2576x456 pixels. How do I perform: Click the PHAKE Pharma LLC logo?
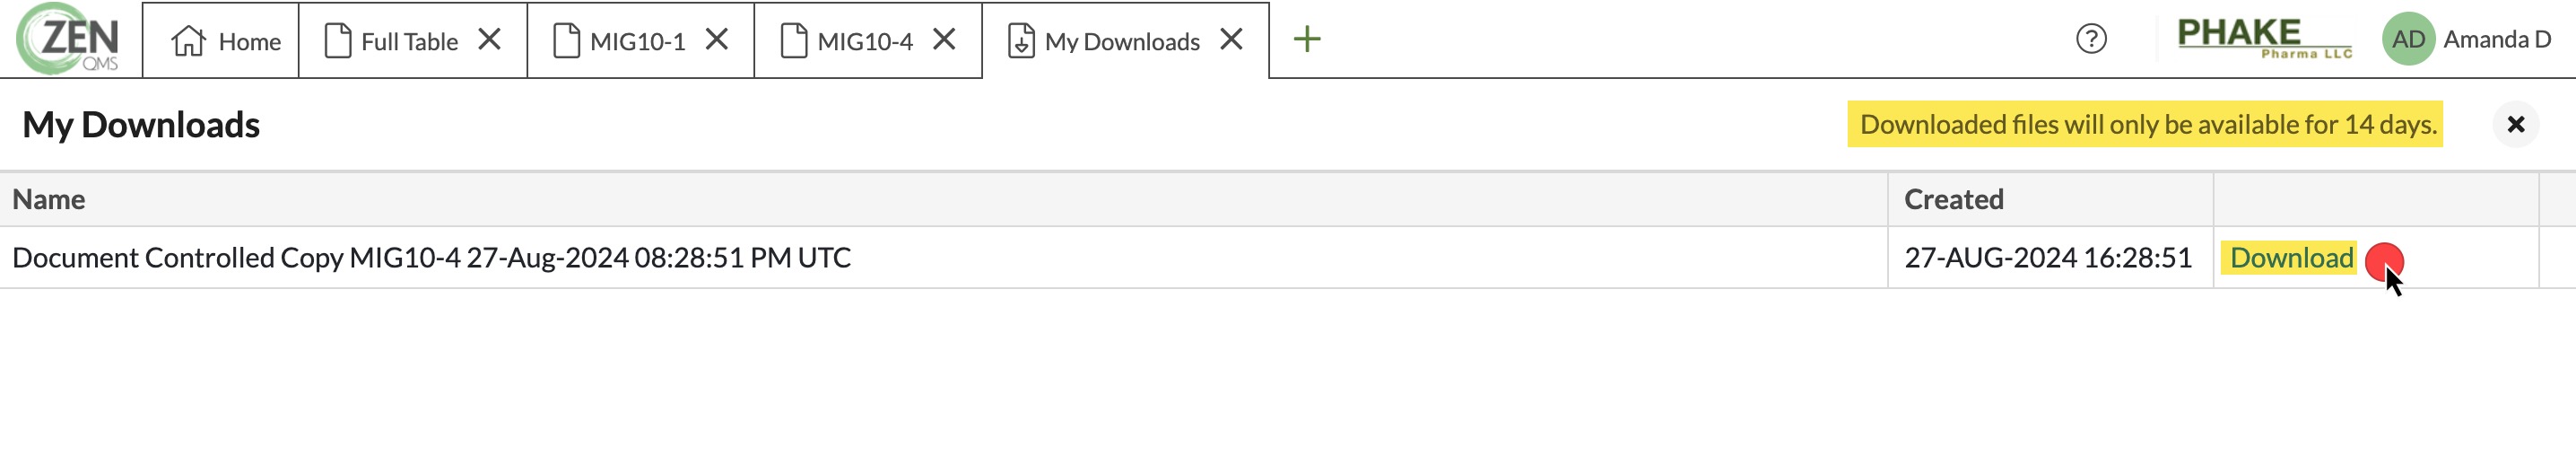2264,39
